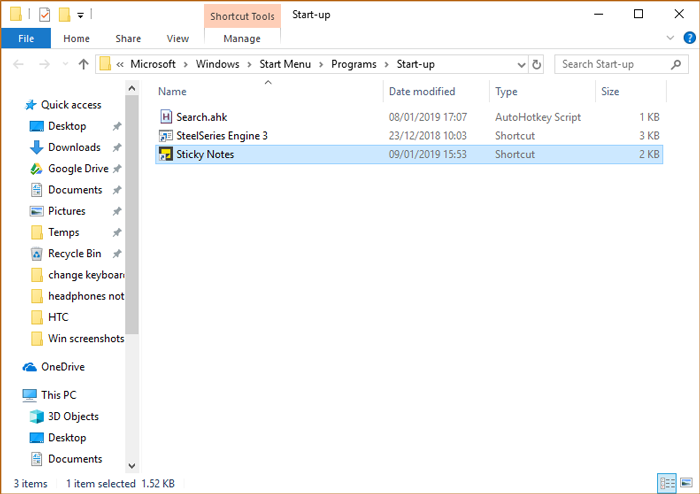Screen dimensions: 700x494
Task: Click the Search Start-up box
Action: click(621, 64)
